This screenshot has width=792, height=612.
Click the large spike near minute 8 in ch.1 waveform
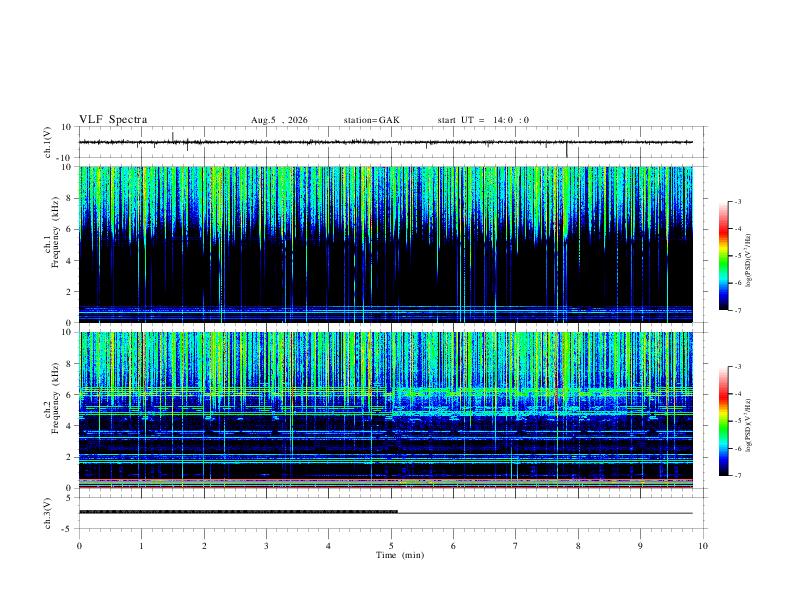[x=567, y=149]
